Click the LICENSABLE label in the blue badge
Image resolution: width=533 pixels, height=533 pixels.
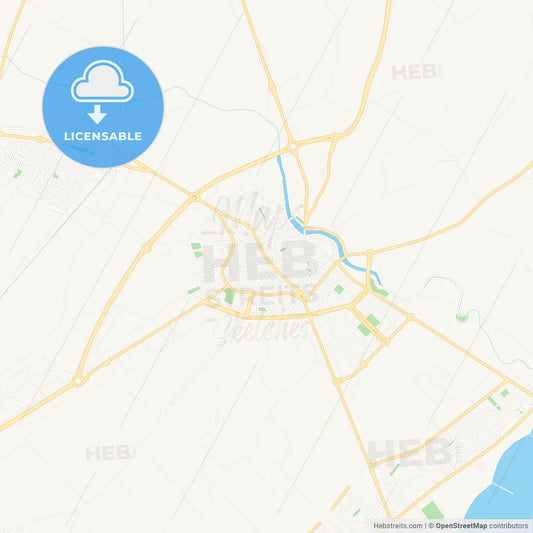pos(103,136)
